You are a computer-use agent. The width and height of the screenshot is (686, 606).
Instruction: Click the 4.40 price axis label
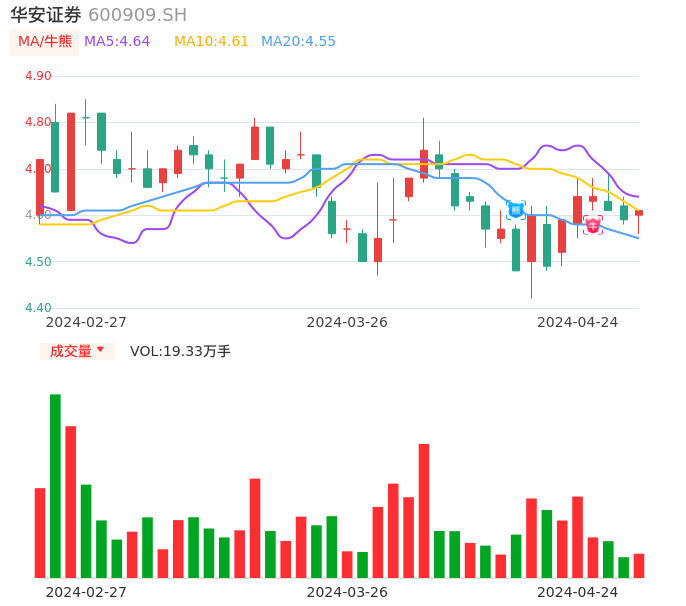tap(38, 308)
